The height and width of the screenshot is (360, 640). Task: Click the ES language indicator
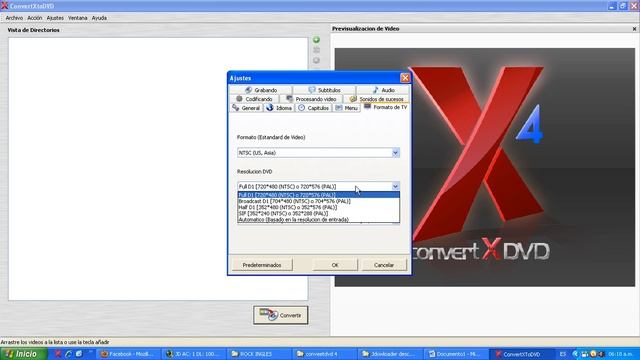pos(563,354)
